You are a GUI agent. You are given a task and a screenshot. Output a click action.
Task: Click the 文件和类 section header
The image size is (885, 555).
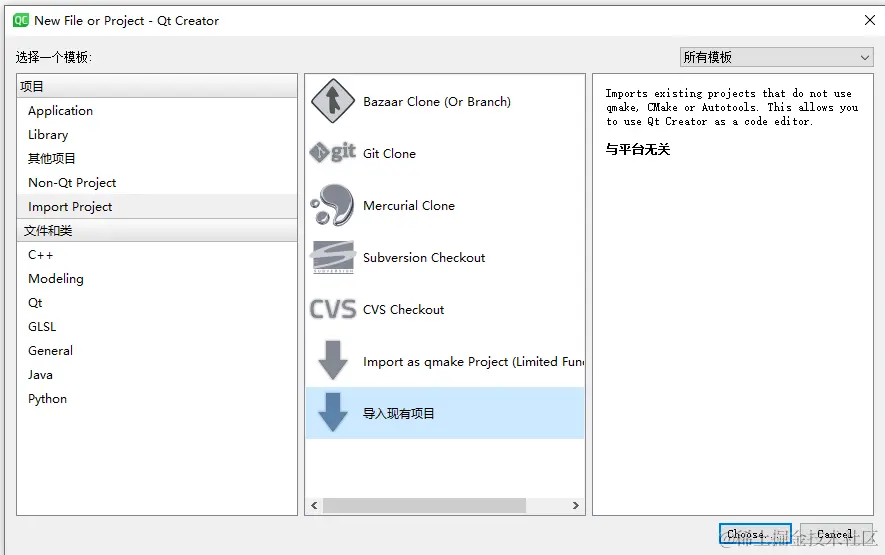pyautogui.click(x=157, y=230)
